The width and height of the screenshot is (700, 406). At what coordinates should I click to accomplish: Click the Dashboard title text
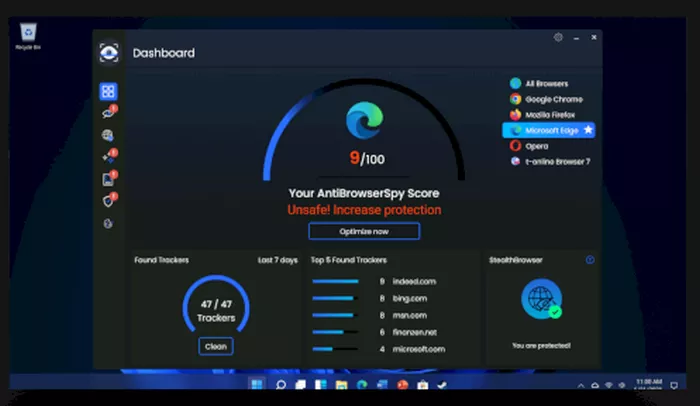click(x=164, y=53)
